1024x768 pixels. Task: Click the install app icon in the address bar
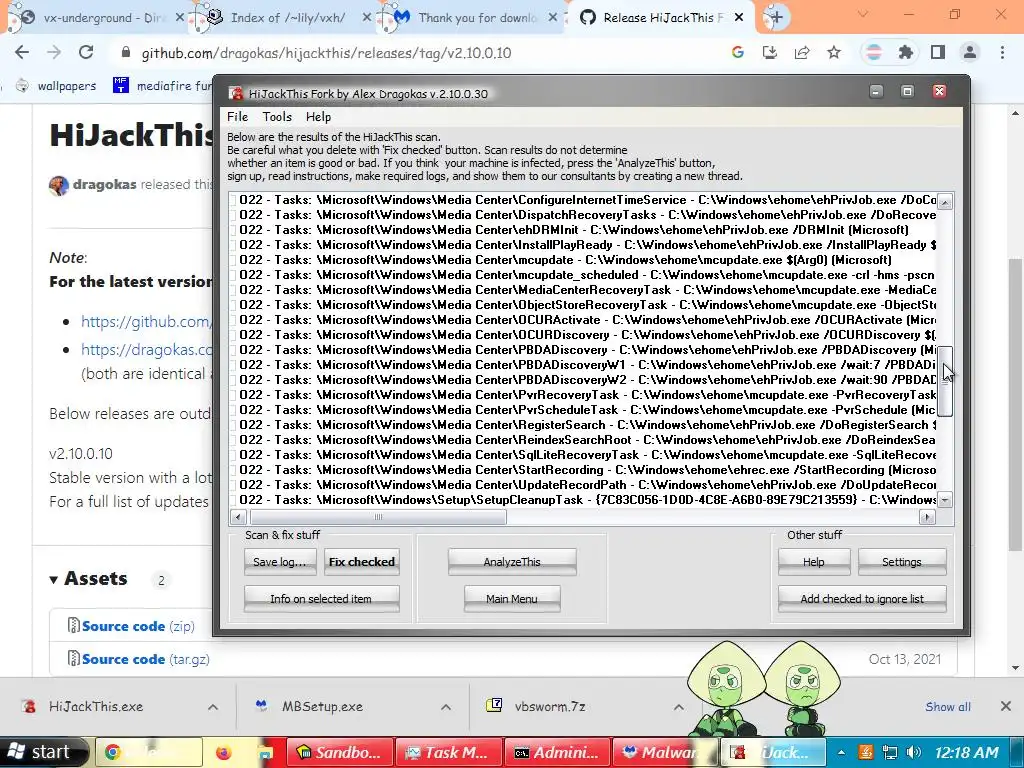(770, 53)
